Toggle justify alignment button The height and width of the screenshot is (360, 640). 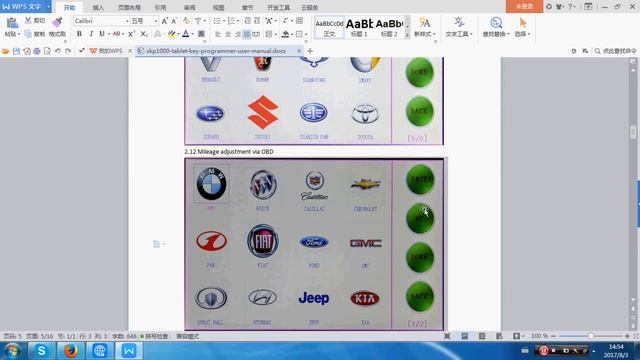pos(247,34)
